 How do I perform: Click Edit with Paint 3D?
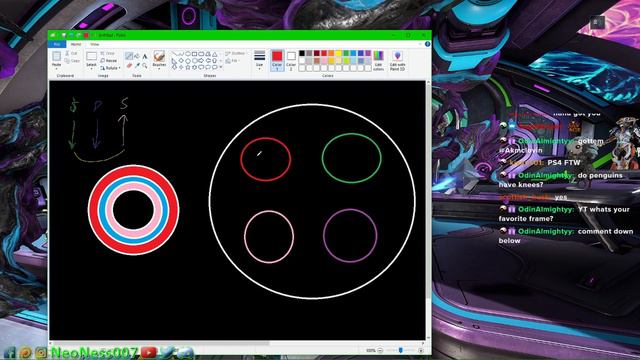point(397,60)
